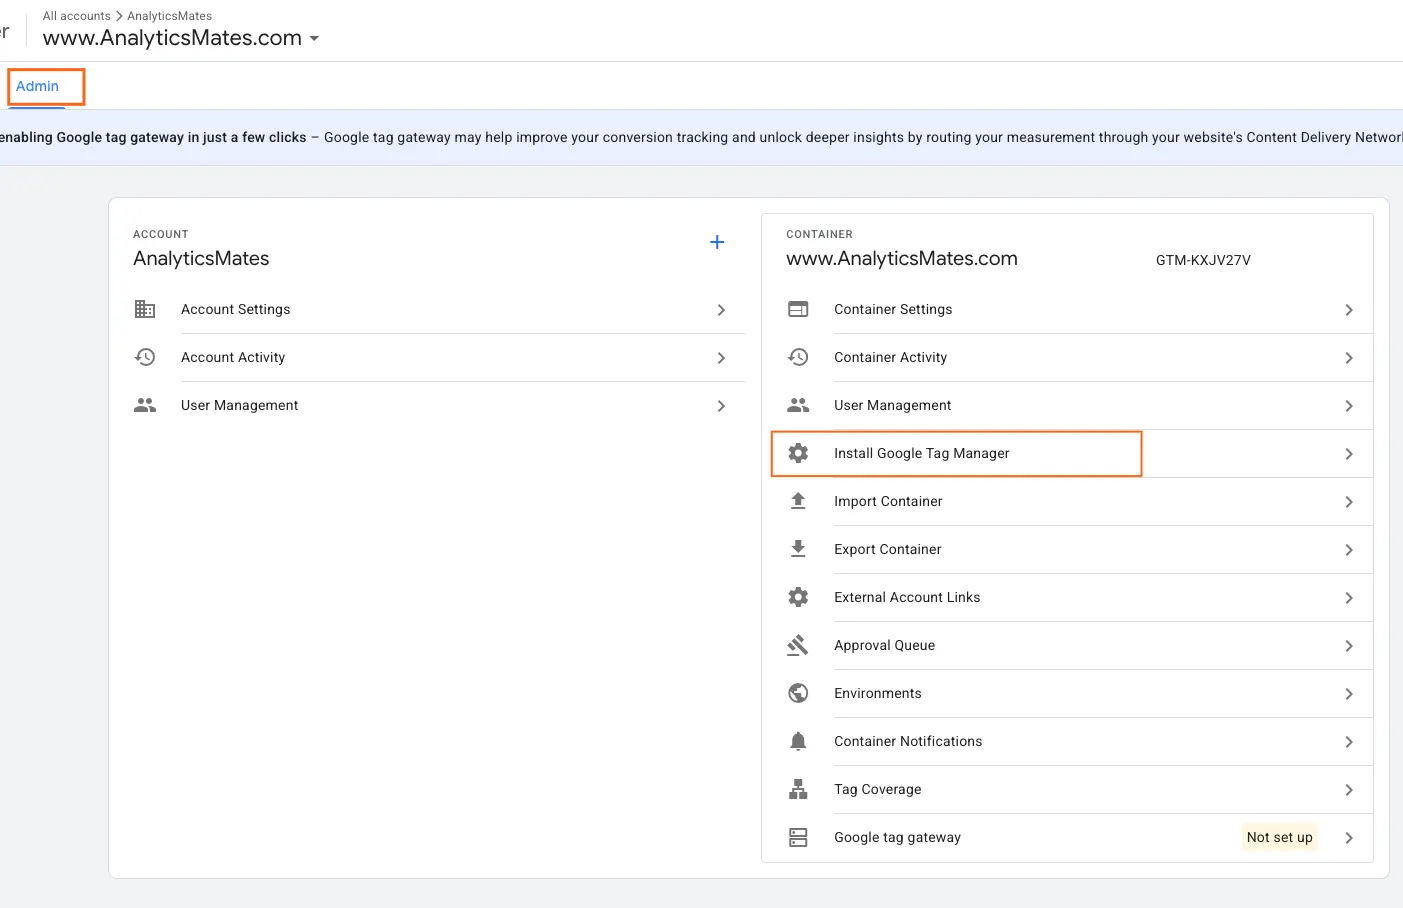Click the Import Container upload icon
This screenshot has height=908, width=1403.
point(798,501)
